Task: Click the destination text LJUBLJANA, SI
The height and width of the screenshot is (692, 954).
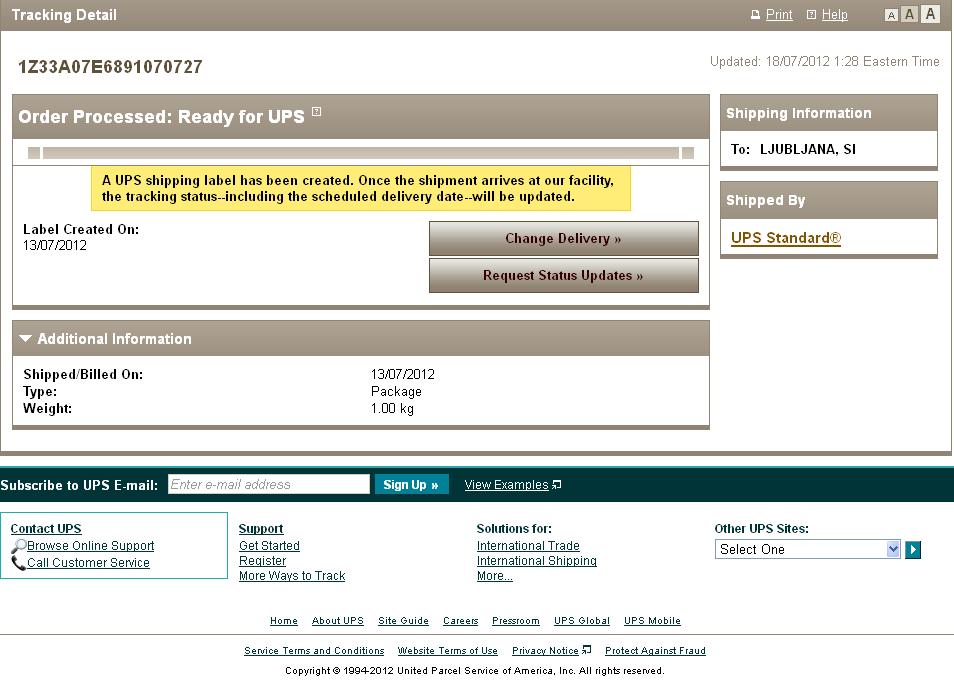Action: click(807, 149)
